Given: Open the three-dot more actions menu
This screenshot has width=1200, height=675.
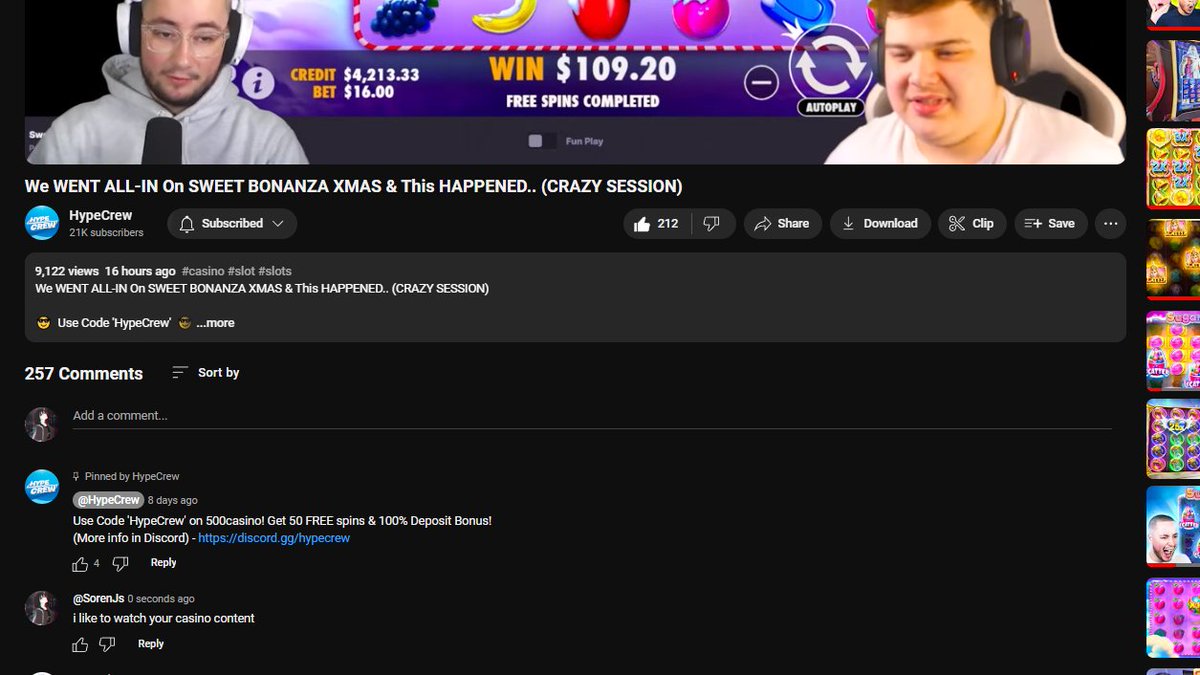Looking at the screenshot, I should coord(1110,224).
